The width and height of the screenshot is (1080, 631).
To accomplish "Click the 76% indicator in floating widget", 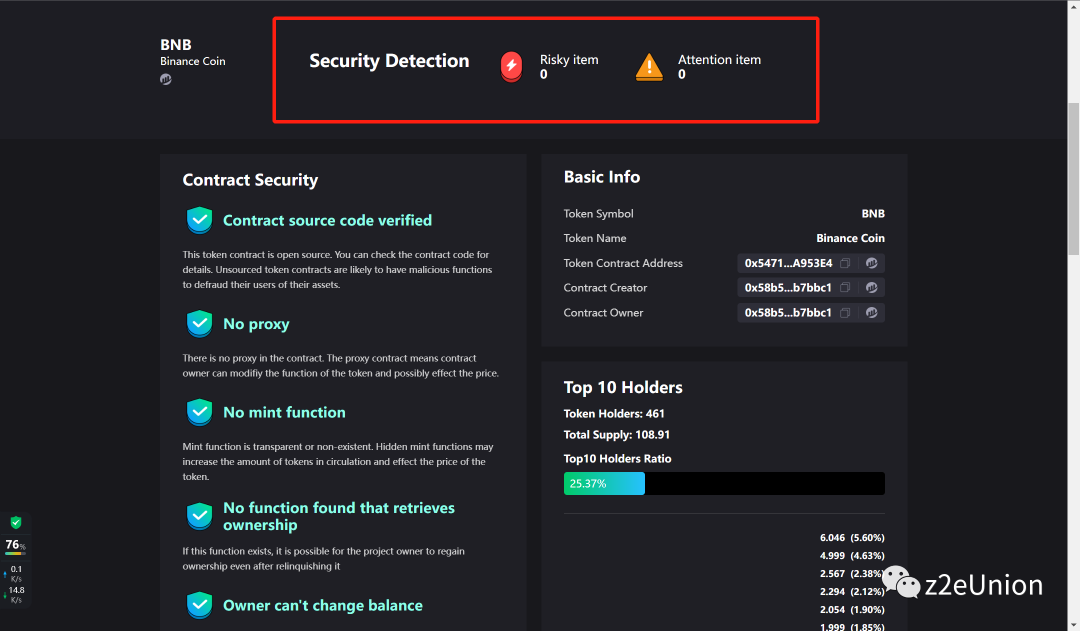I will [x=14, y=546].
